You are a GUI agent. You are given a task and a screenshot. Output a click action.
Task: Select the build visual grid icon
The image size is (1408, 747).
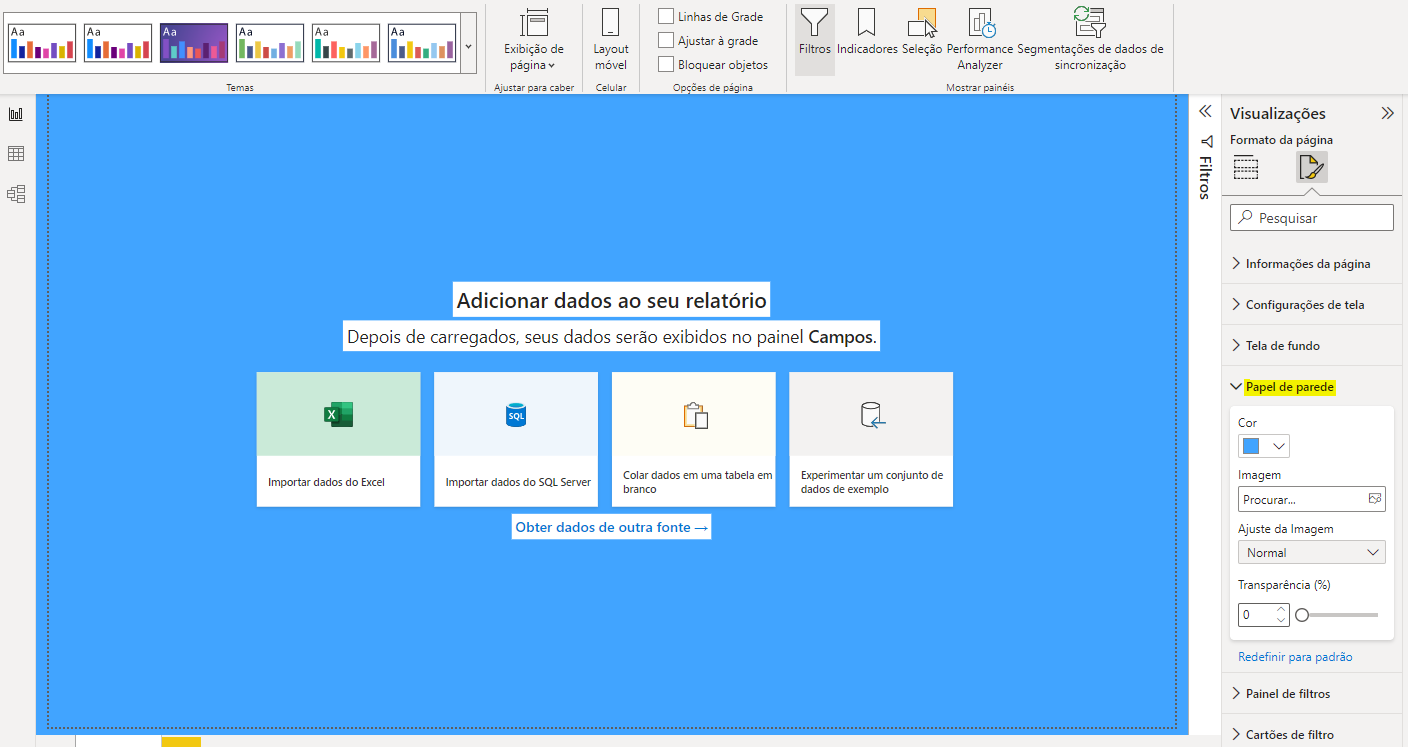[x=1246, y=168]
